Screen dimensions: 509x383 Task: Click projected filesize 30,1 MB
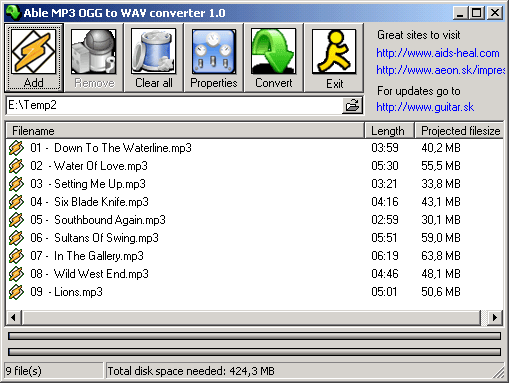click(441, 220)
